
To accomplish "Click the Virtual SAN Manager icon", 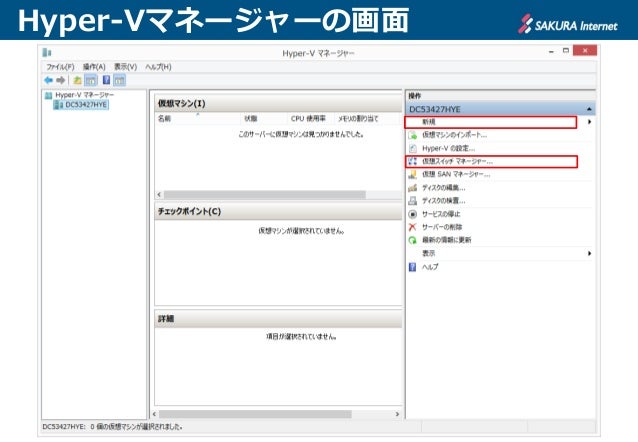I will click(413, 174).
